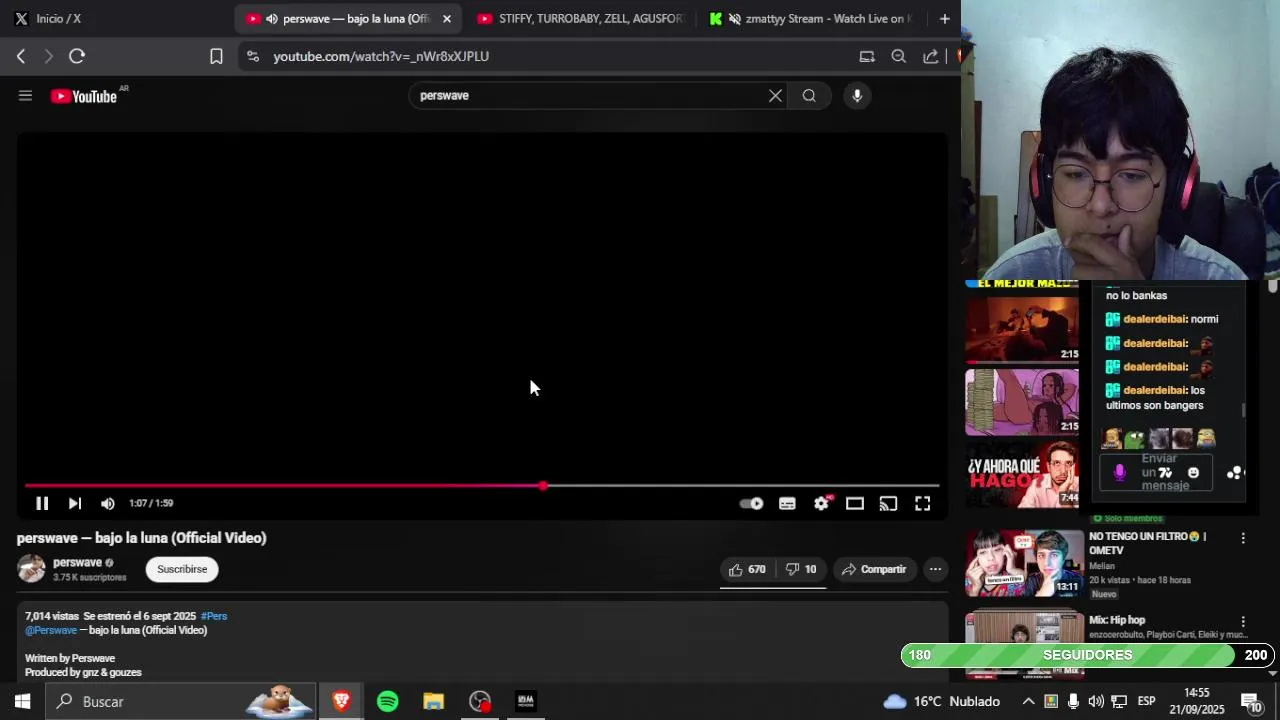Run search with the magnifier button

pos(809,96)
